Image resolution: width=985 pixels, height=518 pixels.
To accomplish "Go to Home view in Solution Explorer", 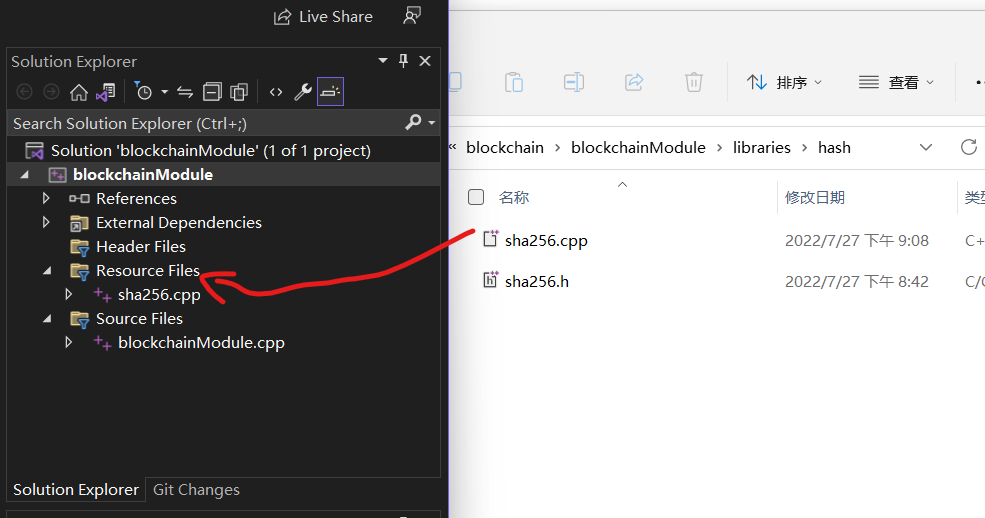I will point(79,92).
